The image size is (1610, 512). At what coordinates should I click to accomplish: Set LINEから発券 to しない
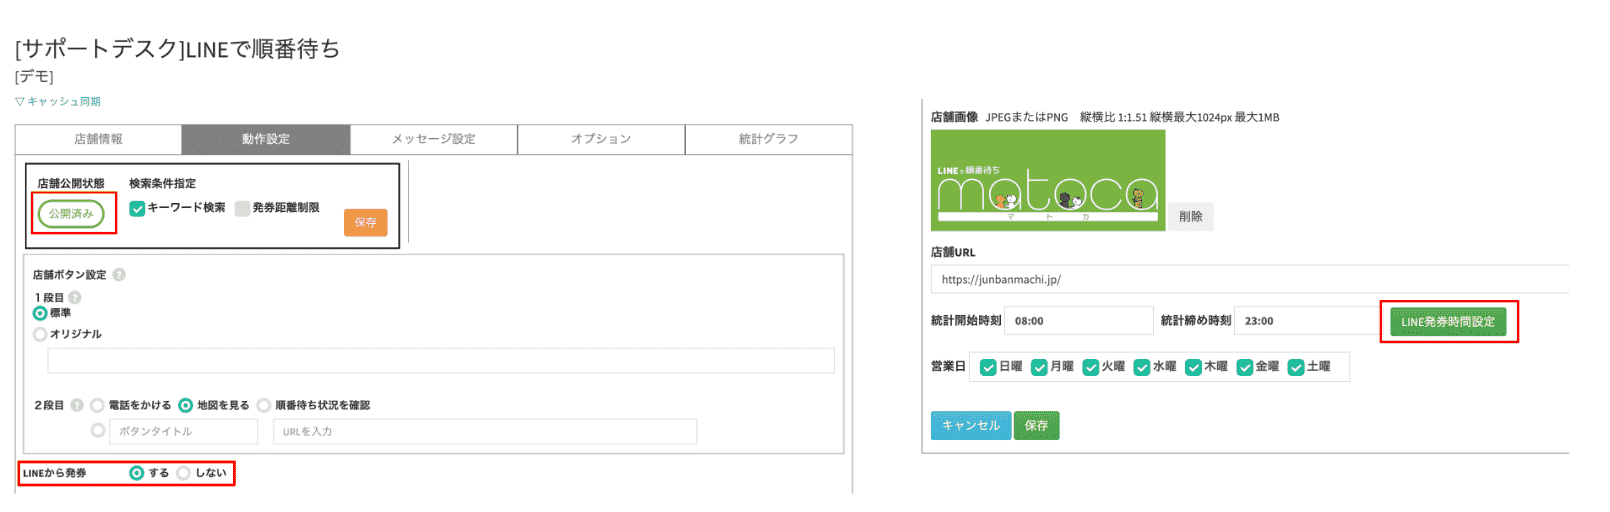pos(183,473)
